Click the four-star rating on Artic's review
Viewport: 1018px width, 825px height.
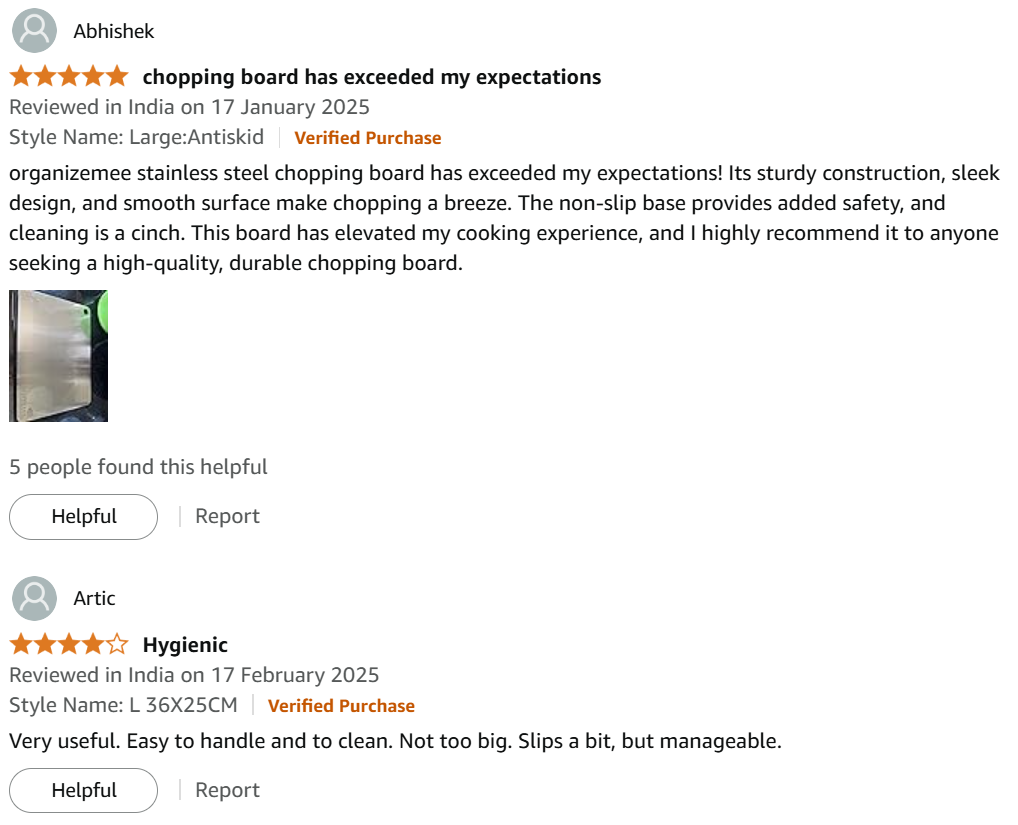69,644
